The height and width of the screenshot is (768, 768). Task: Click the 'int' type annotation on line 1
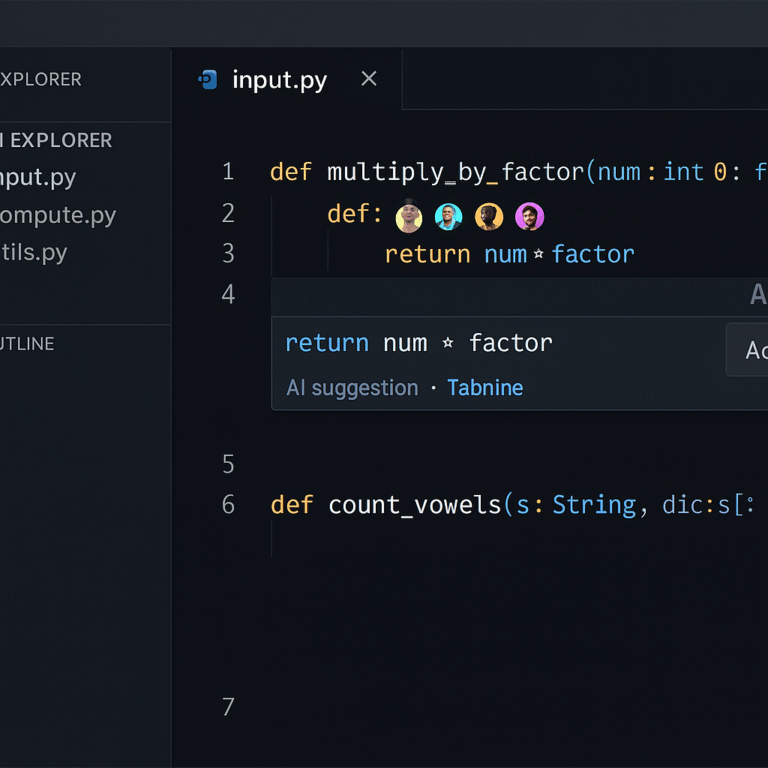pos(684,172)
